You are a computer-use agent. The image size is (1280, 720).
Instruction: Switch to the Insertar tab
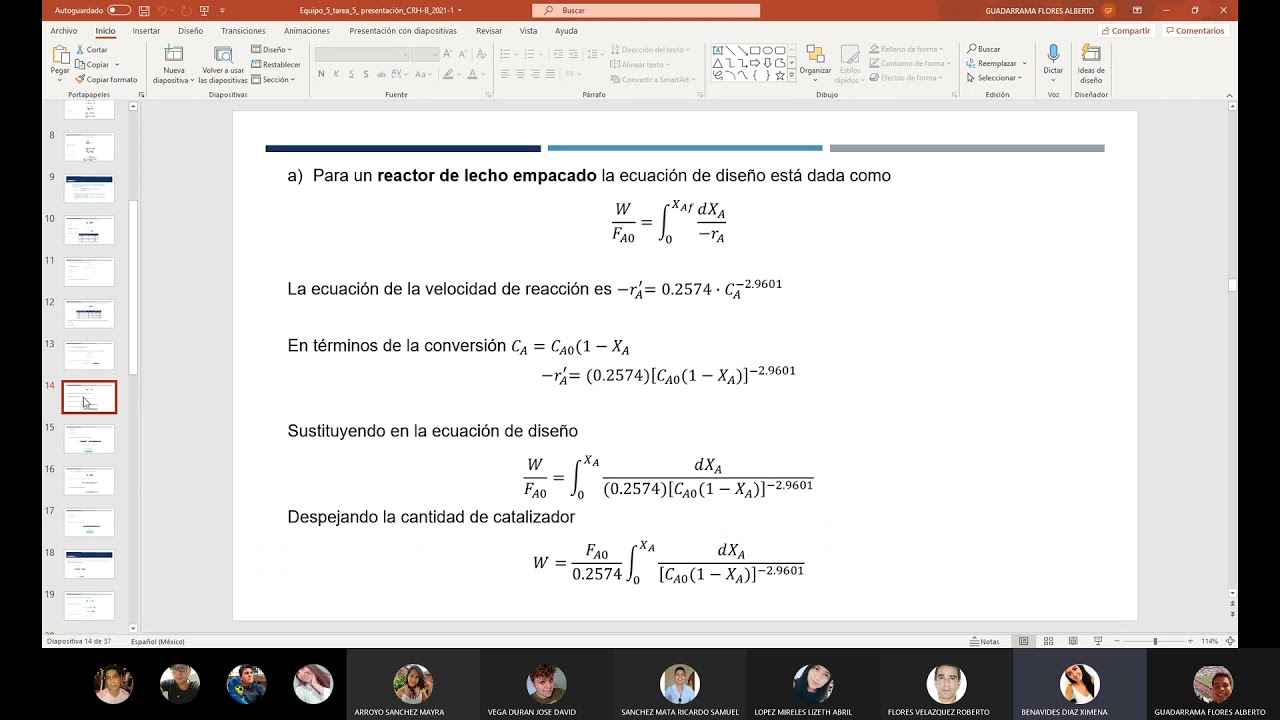146,31
